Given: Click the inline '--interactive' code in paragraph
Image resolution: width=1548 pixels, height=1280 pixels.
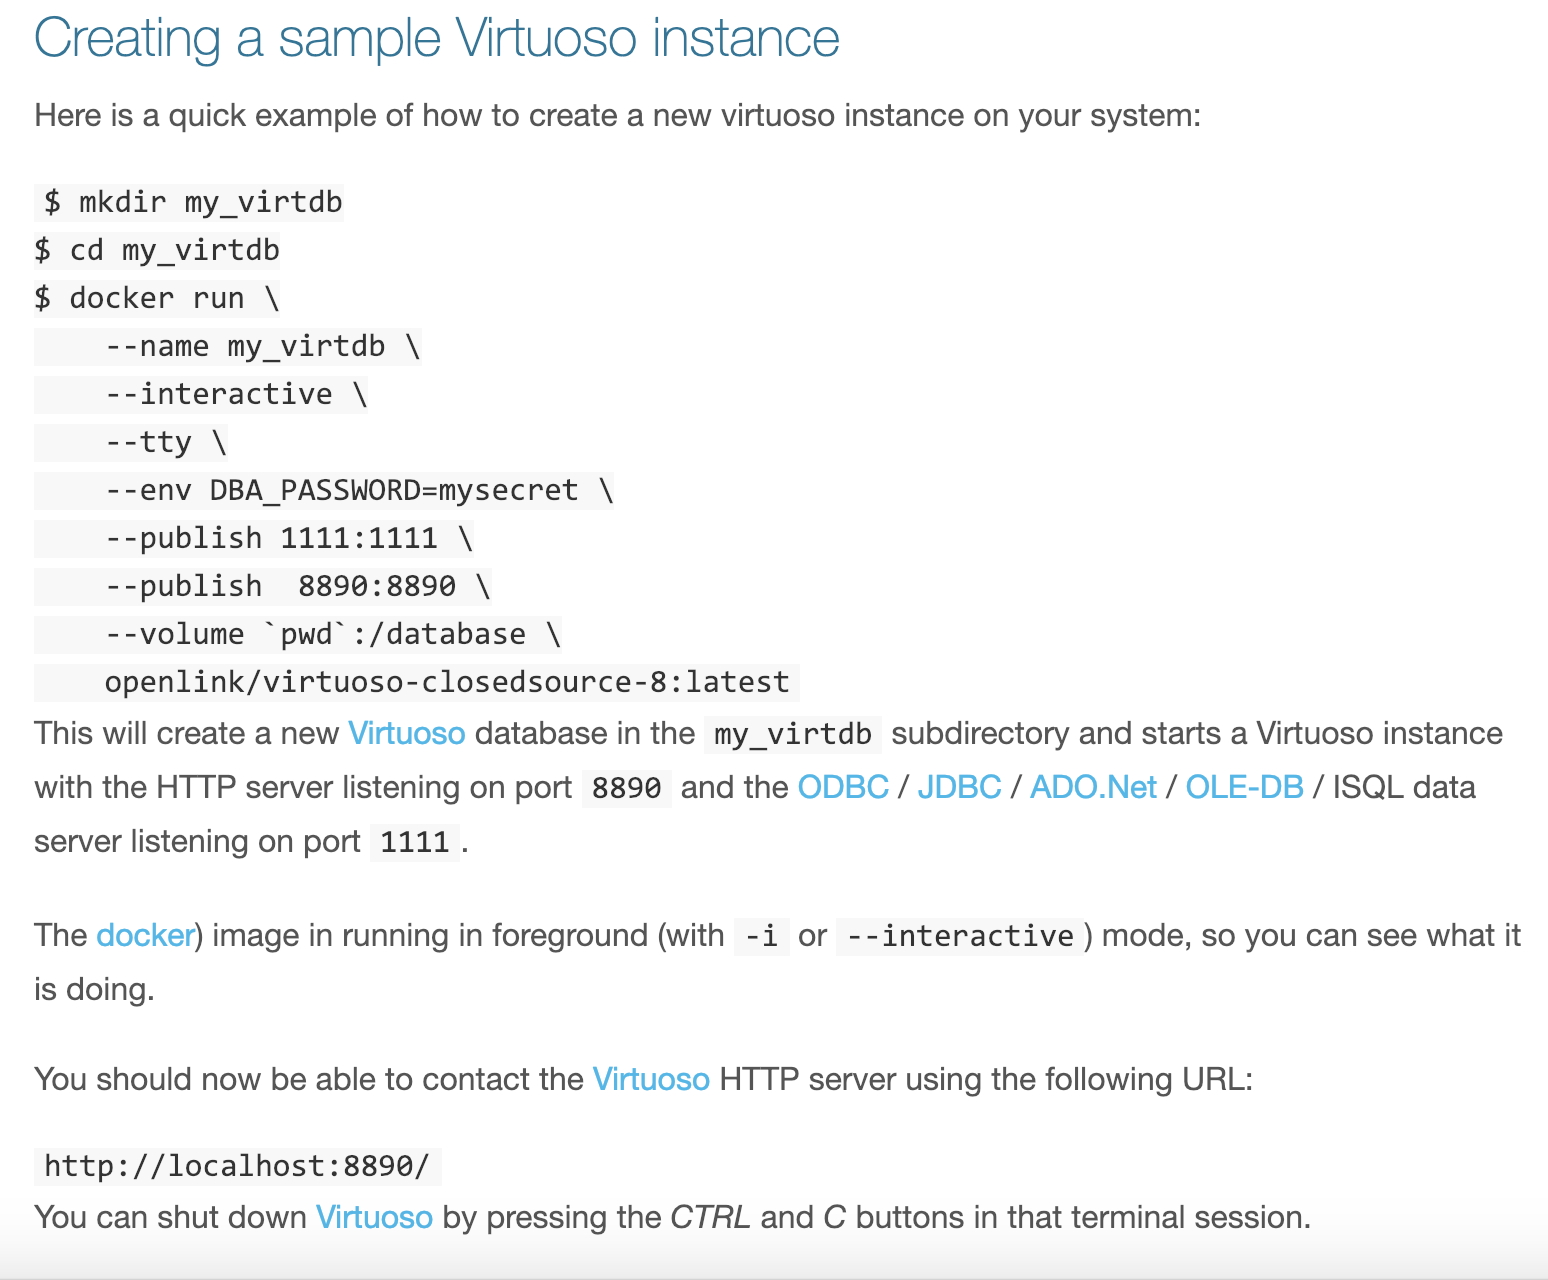Looking at the screenshot, I should pos(960,936).
